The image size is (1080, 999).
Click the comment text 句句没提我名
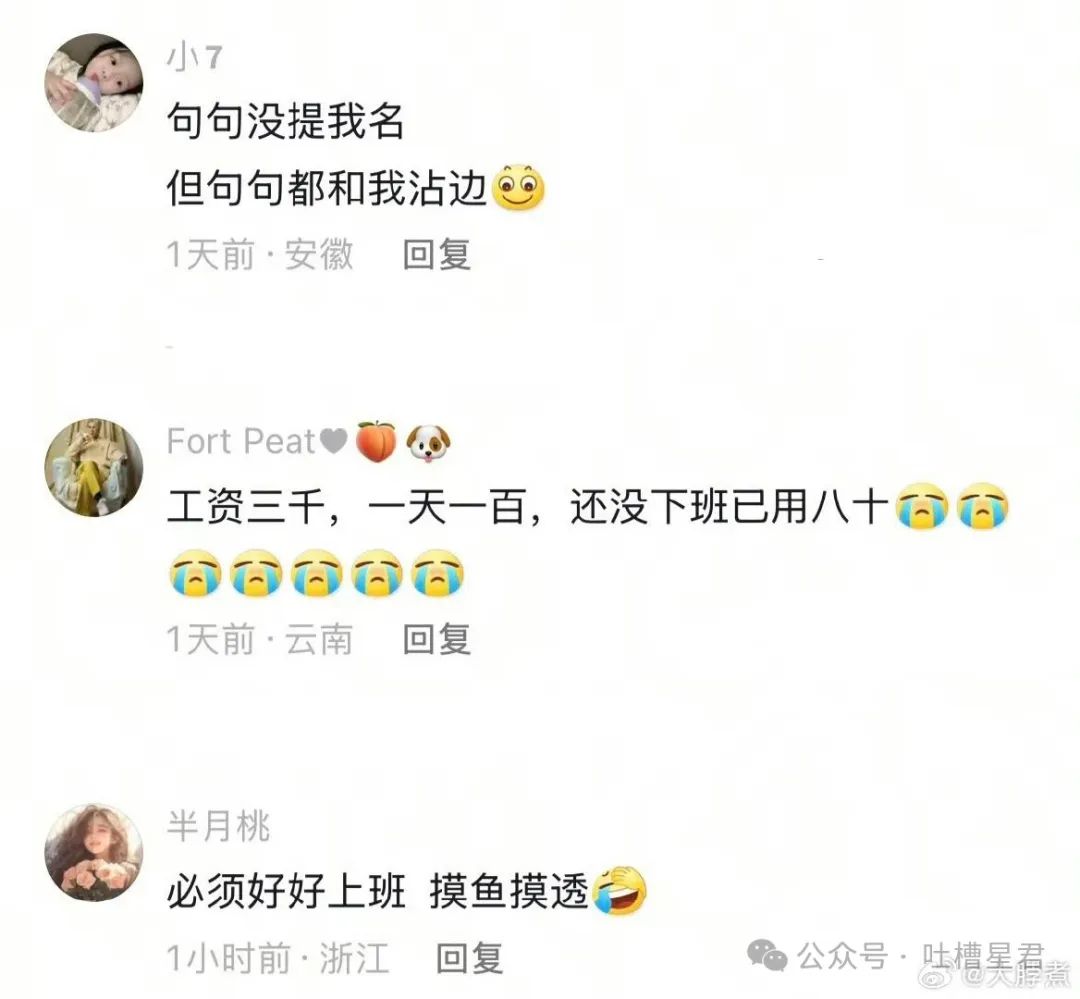coord(285,121)
